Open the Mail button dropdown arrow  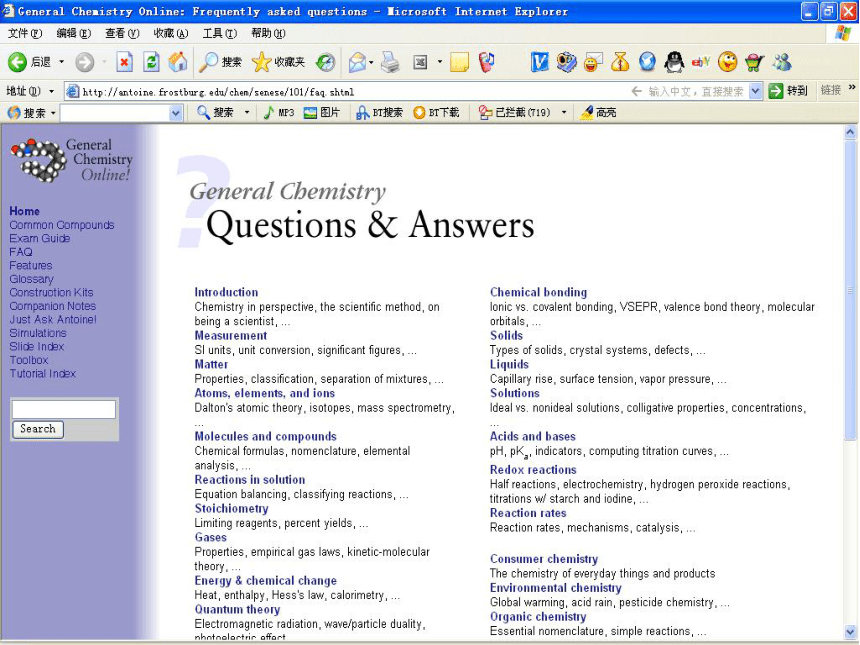[371, 62]
